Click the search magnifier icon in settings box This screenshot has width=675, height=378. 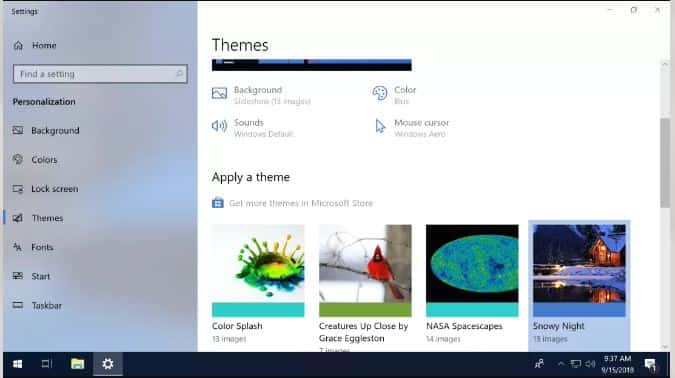[x=180, y=74]
